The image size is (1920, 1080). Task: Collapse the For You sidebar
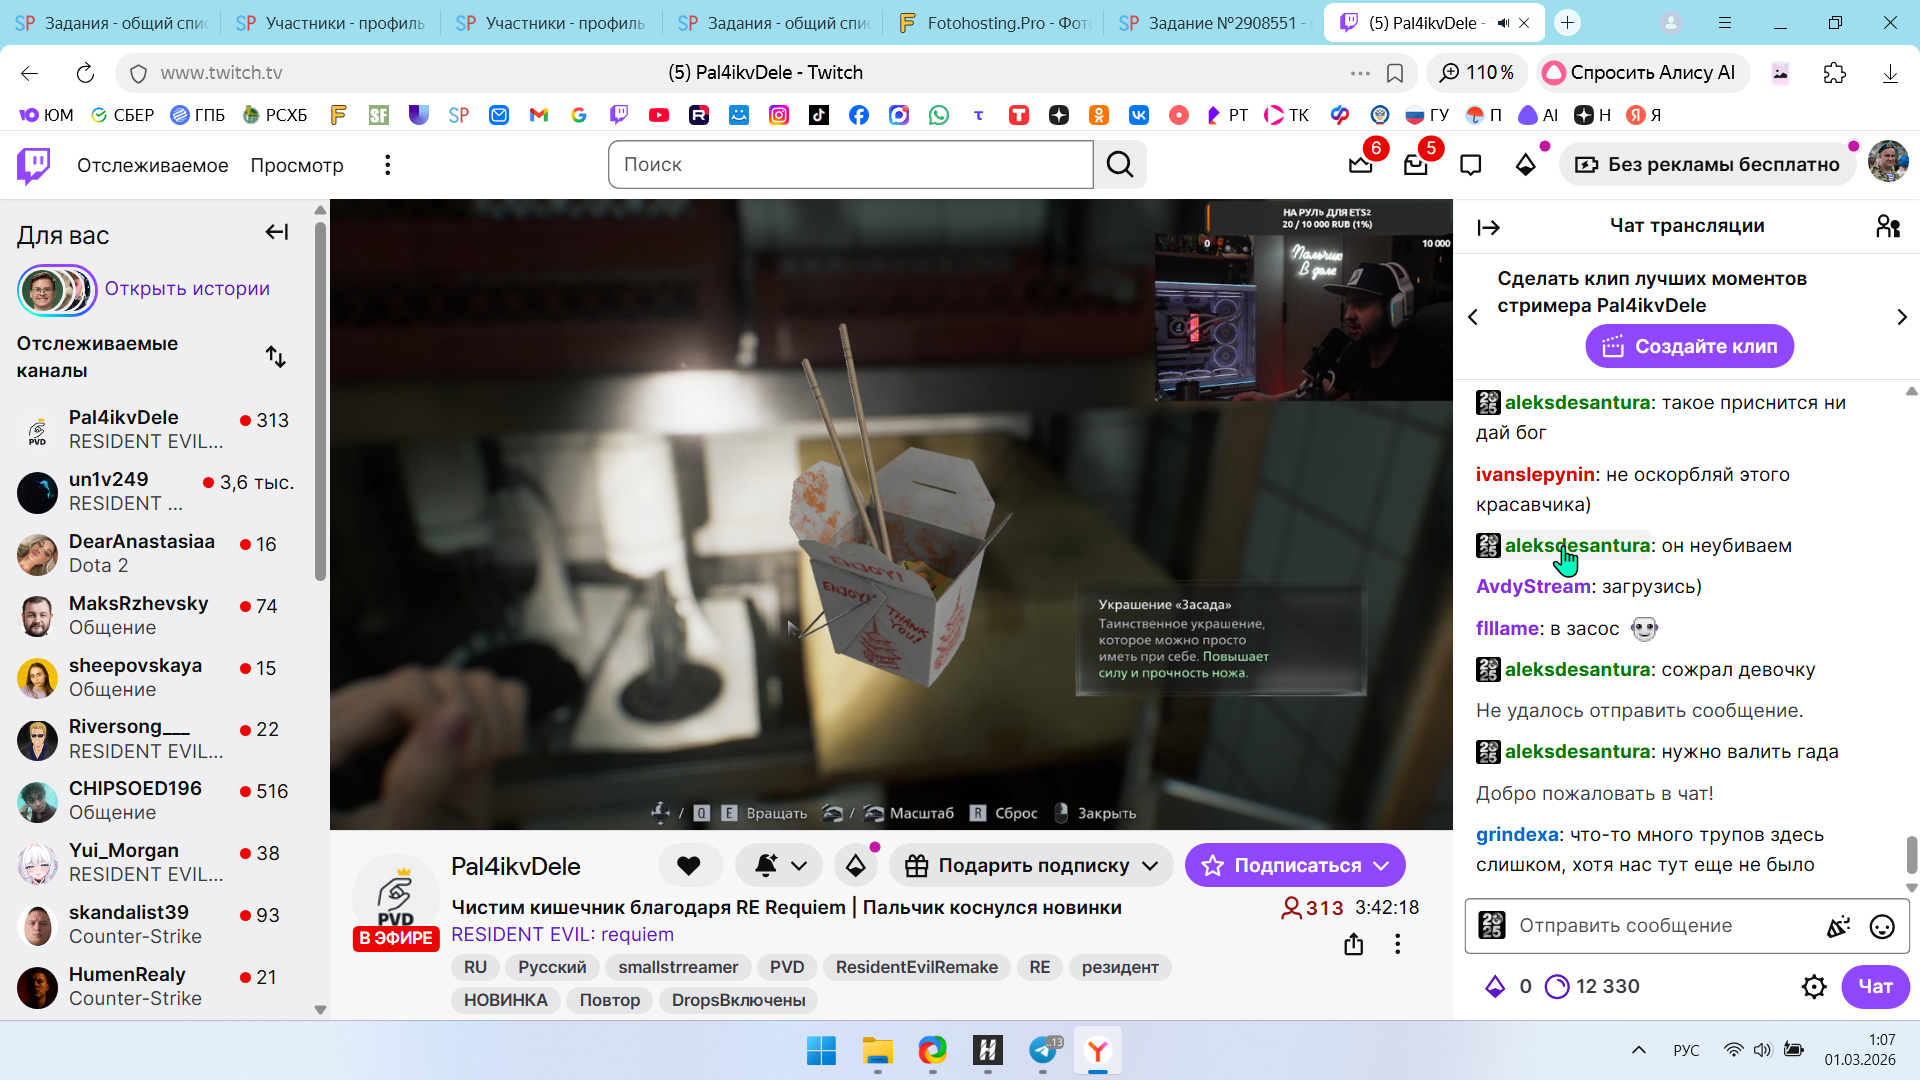coord(276,233)
